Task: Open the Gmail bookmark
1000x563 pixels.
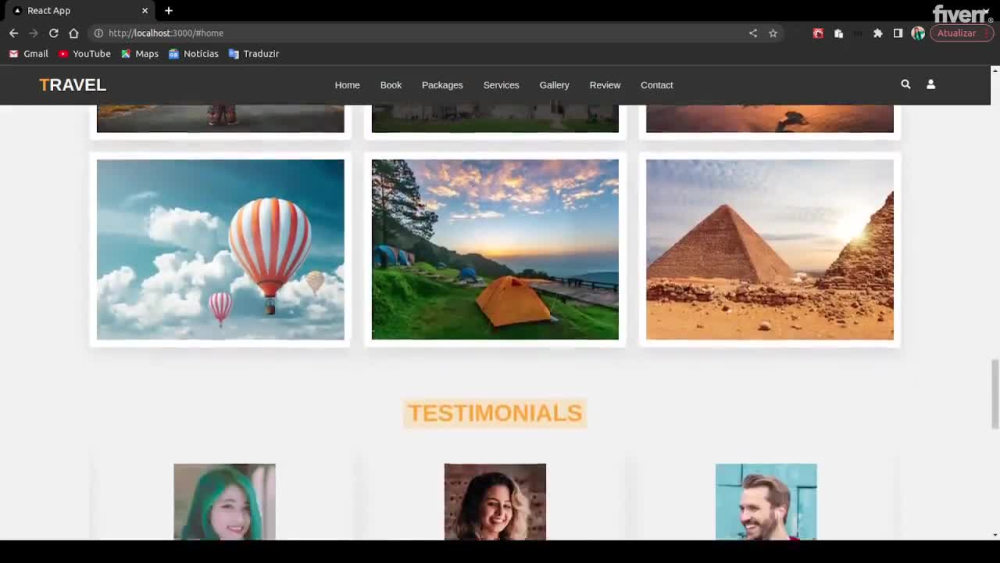Action: pos(29,54)
